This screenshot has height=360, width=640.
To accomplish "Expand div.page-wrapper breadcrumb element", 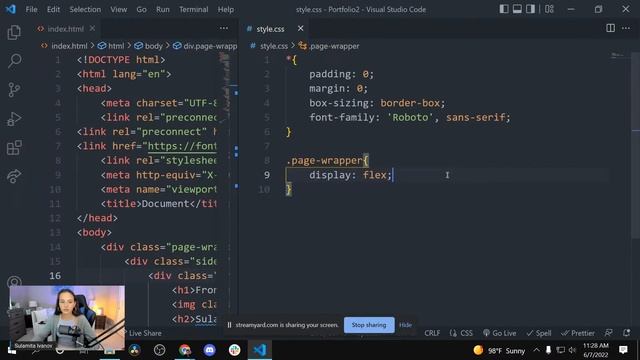I will tap(205, 46).
